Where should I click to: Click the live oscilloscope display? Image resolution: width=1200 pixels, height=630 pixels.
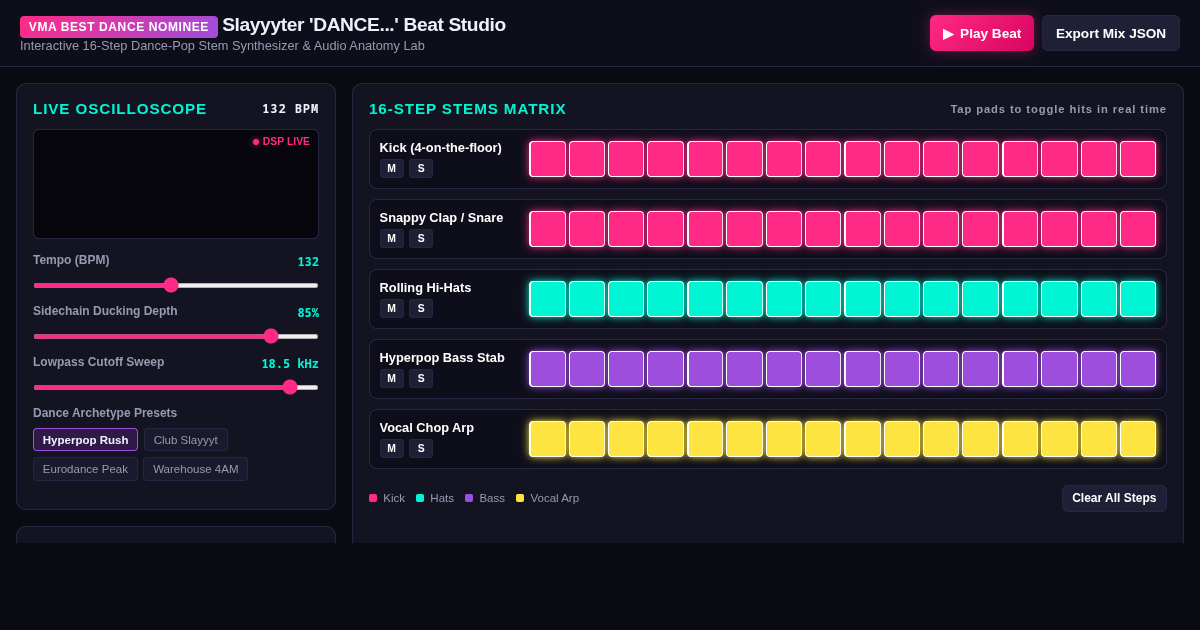176,184
